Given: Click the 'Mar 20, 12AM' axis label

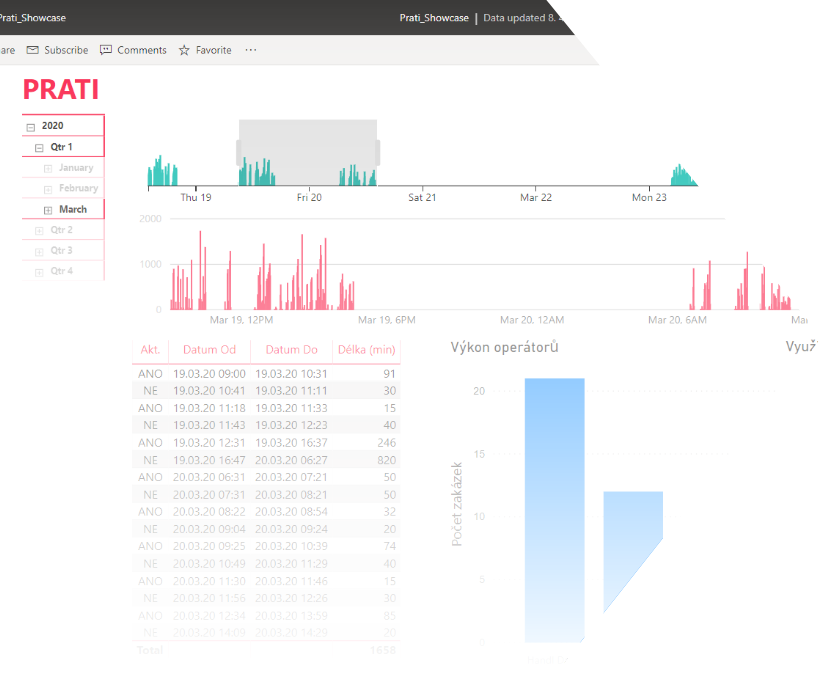Looking at the screenshot, I should [532, 320].
